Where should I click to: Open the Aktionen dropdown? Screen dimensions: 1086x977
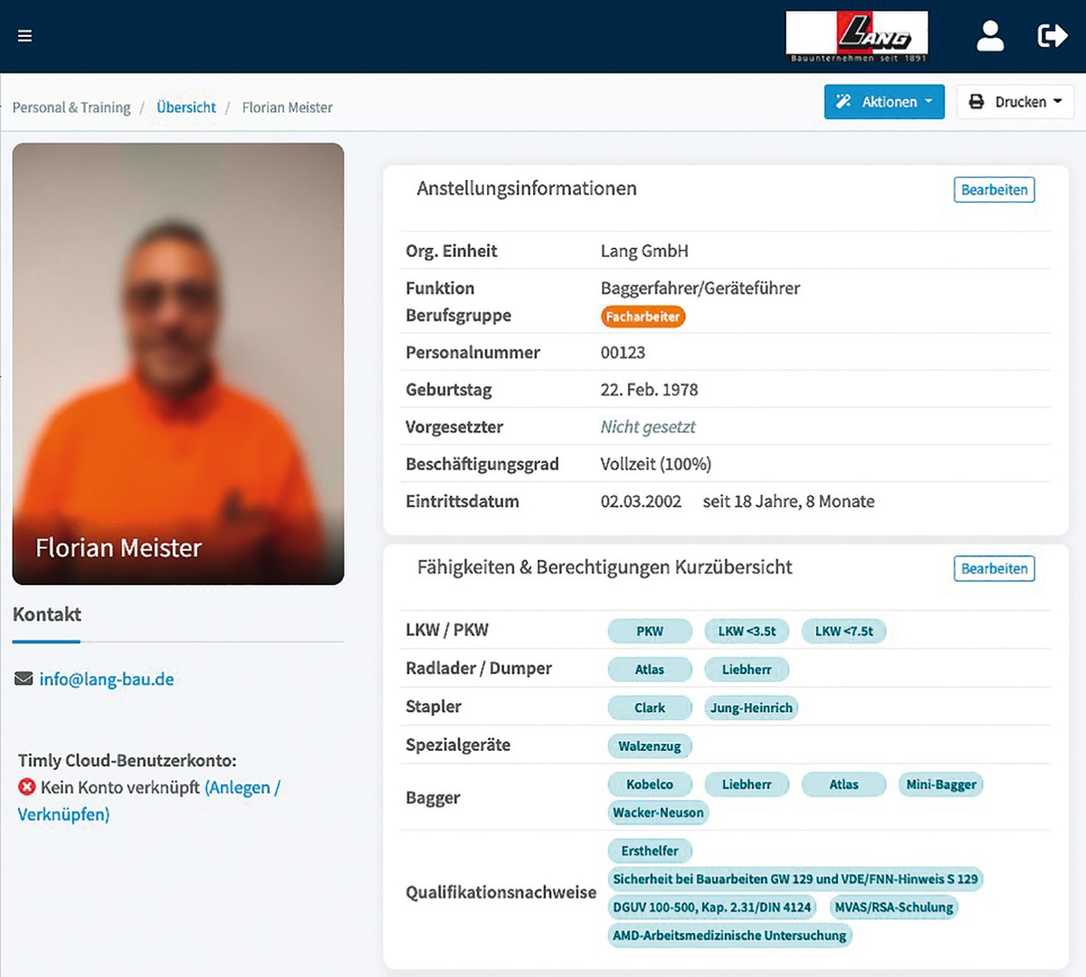tap(884, 101)
